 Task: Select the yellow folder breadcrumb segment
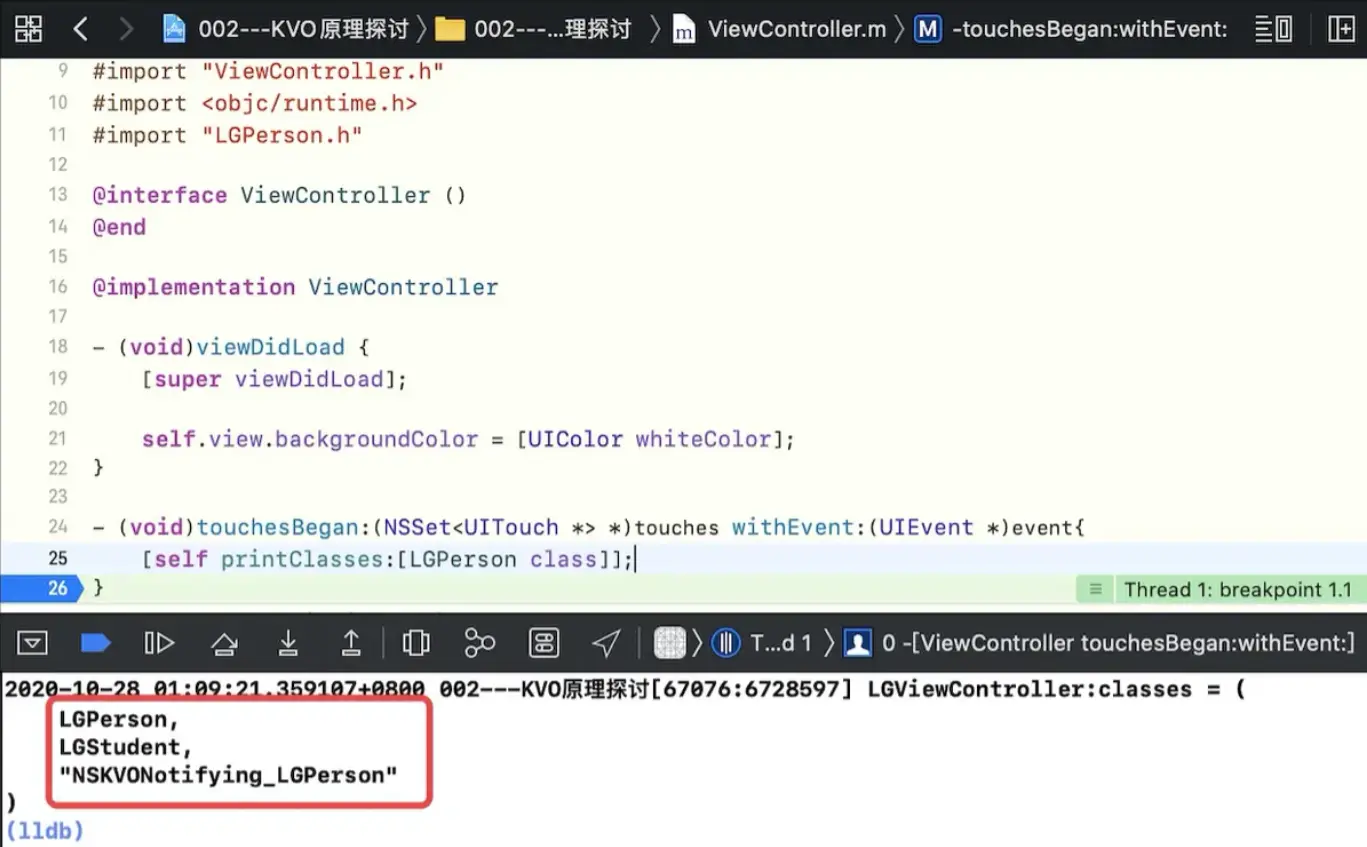pos(533,29)
